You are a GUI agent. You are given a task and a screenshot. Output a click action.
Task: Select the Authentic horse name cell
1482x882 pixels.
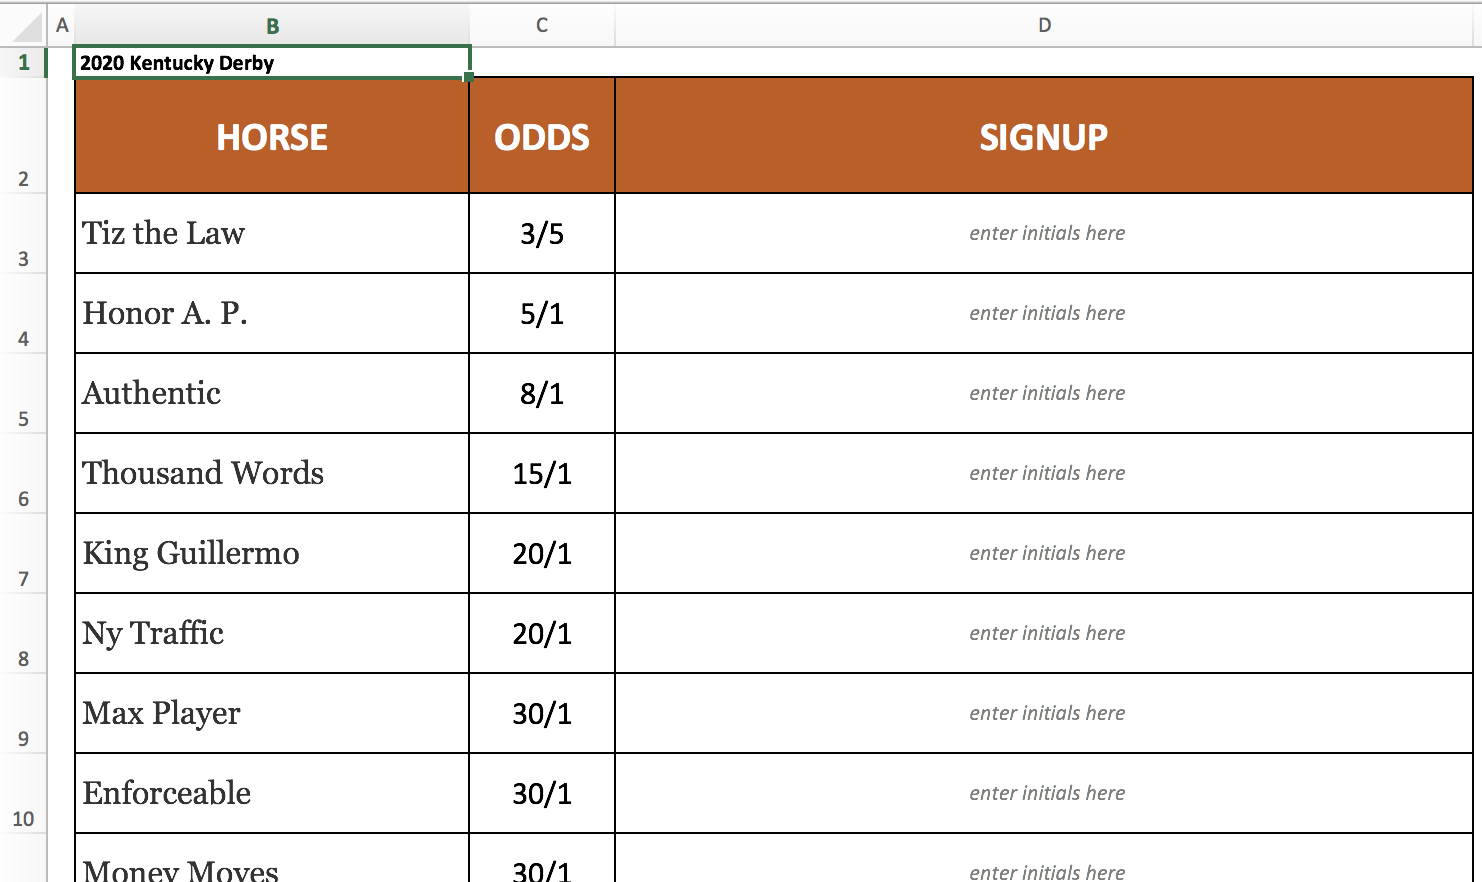[272, 393]
